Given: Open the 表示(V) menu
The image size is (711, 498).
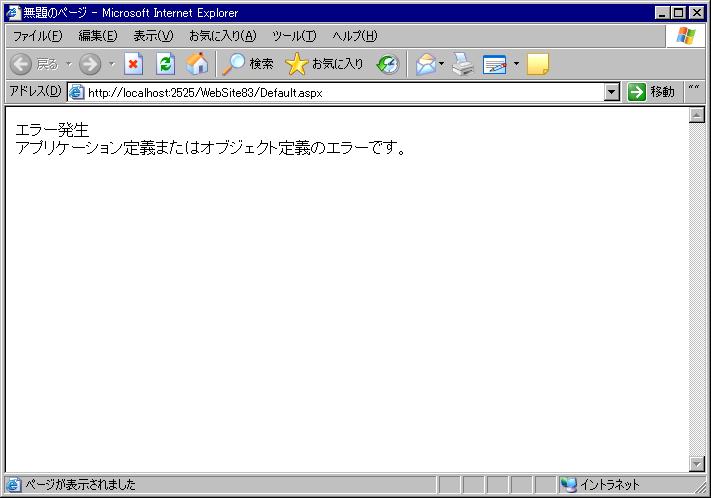Looking at the screenshot, I should point(153,36).
